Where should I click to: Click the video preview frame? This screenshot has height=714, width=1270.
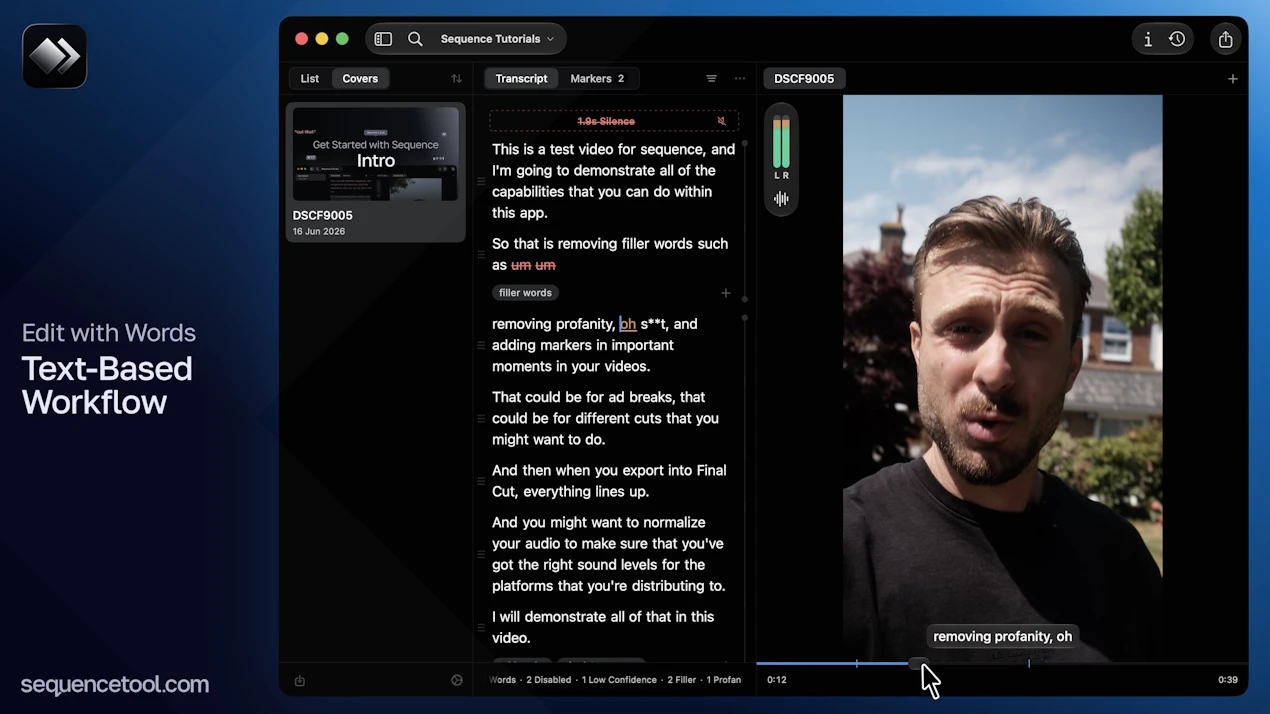[1002, 378]
